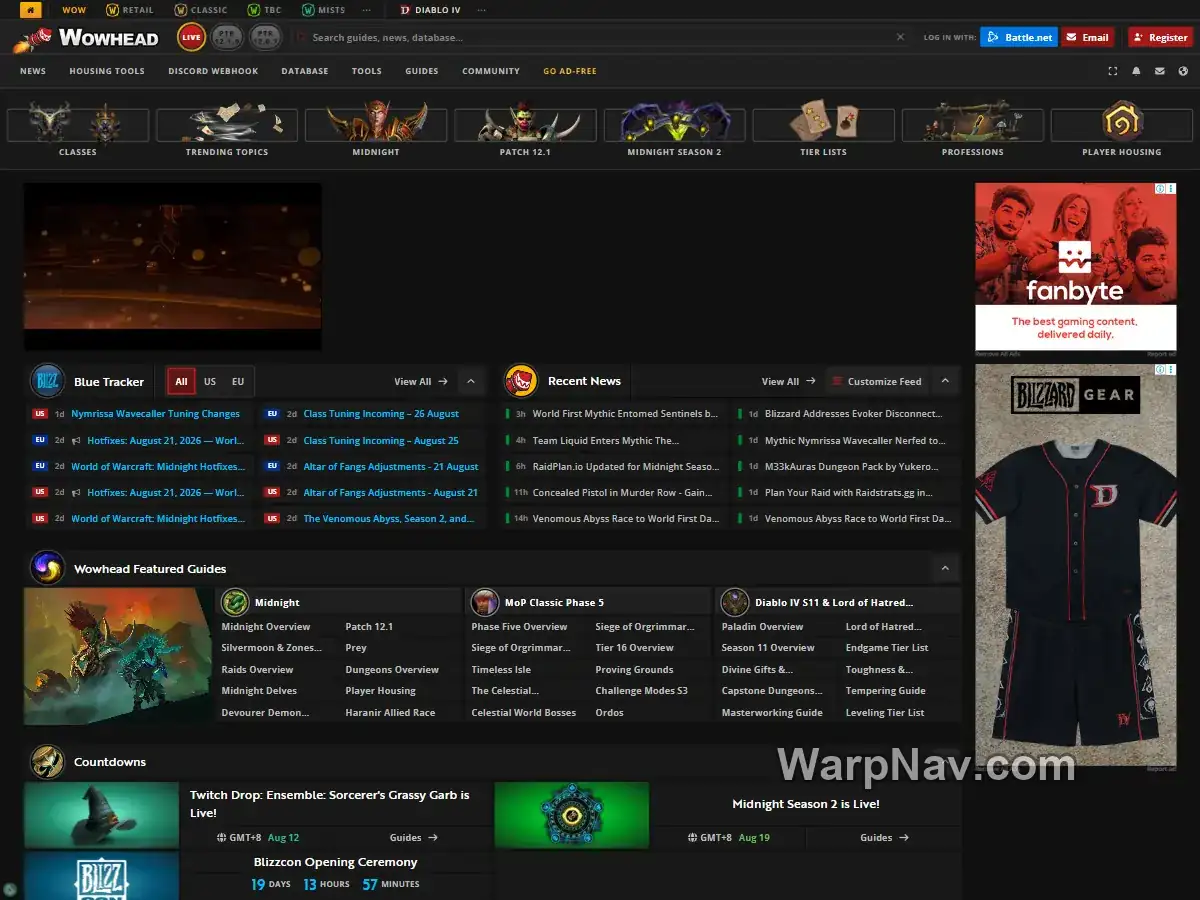Open Guides for Twitch Drop countdown
This screenshot has width=1200, height=900.
click(414, 838)
